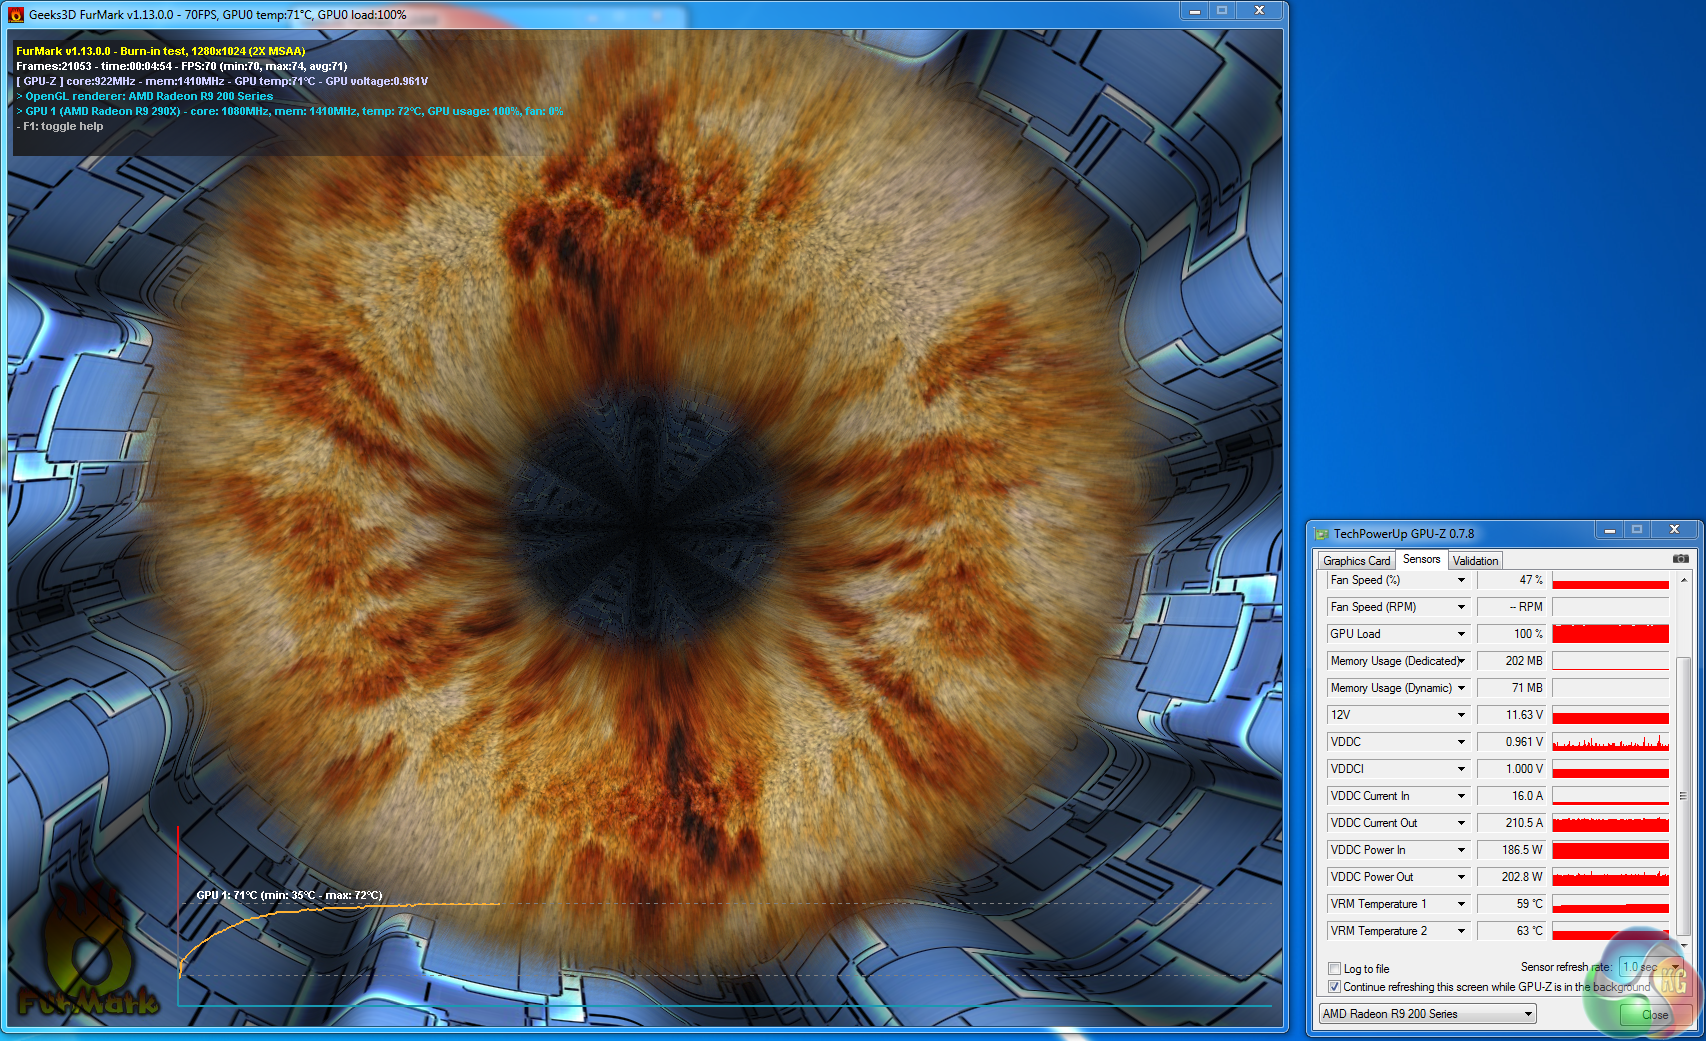Image resolution: width=1706 pixels, height=1041 pixels.
Task: Click the GPU-Z title bar app icon
Action: 1321,534
